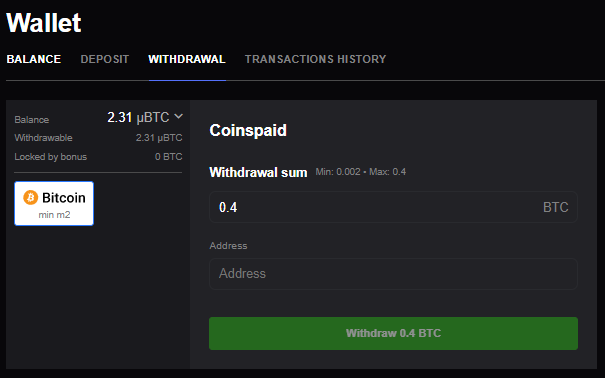Select the WITHDRAWAL tab
The image size is (605, 378).
(187, 59)
